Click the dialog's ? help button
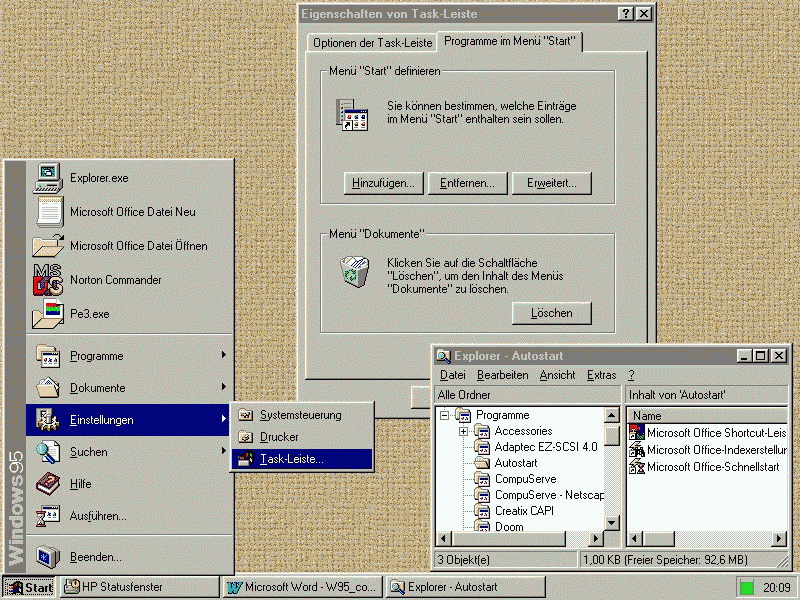The image size is (800, 600). 626,14
